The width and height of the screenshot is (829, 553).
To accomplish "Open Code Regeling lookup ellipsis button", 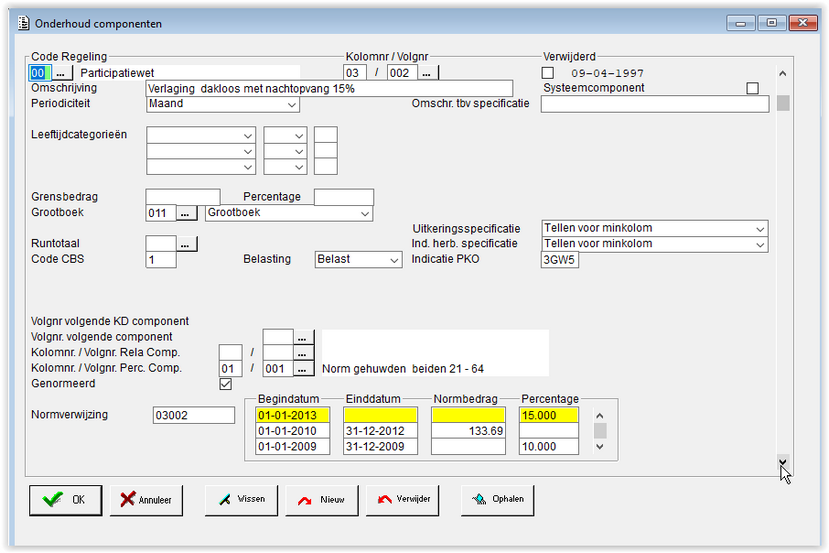I will (61, 73).
